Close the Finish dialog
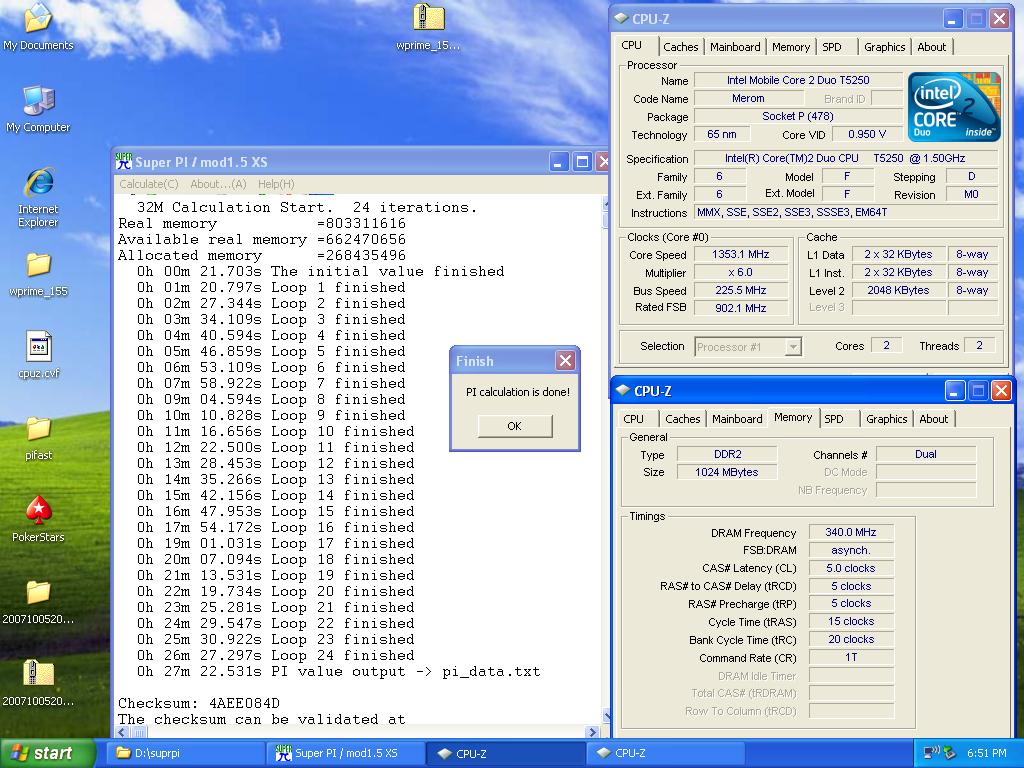Image resolution: width=1024 pixels, height=768 pixels. [566, 360]
